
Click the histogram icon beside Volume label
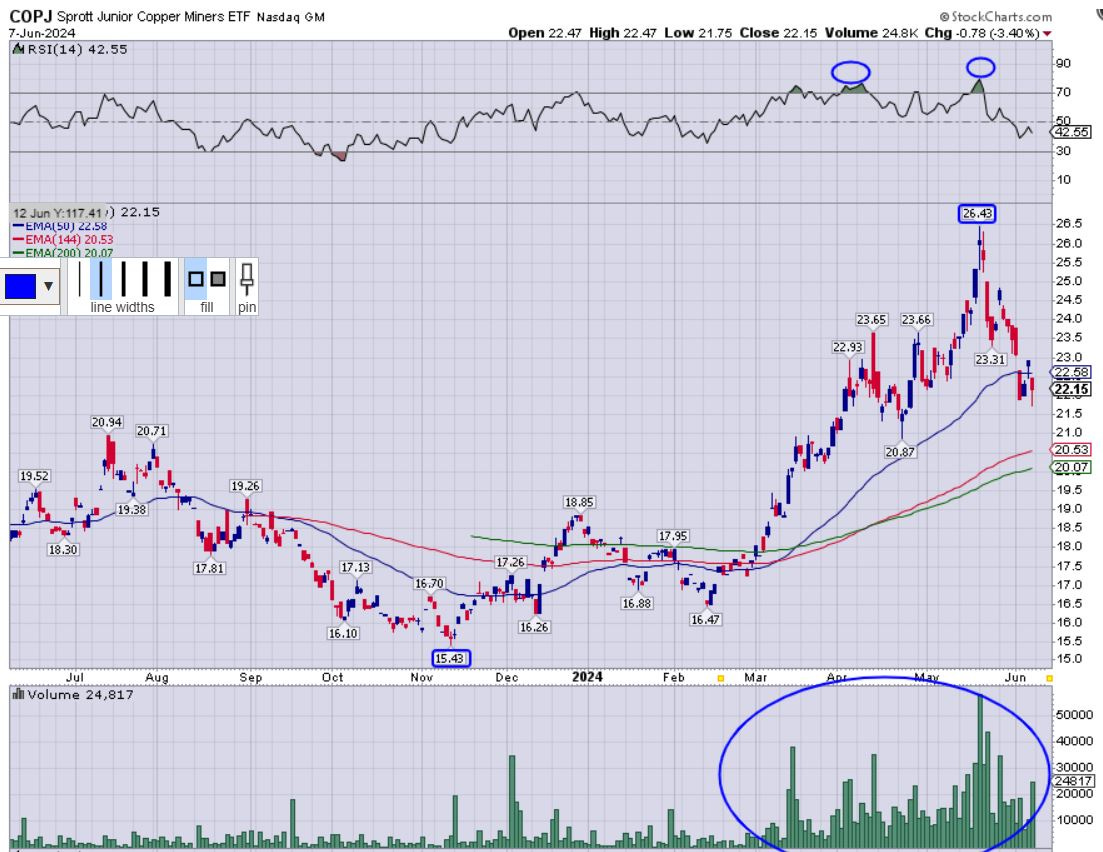coord(18,694)
